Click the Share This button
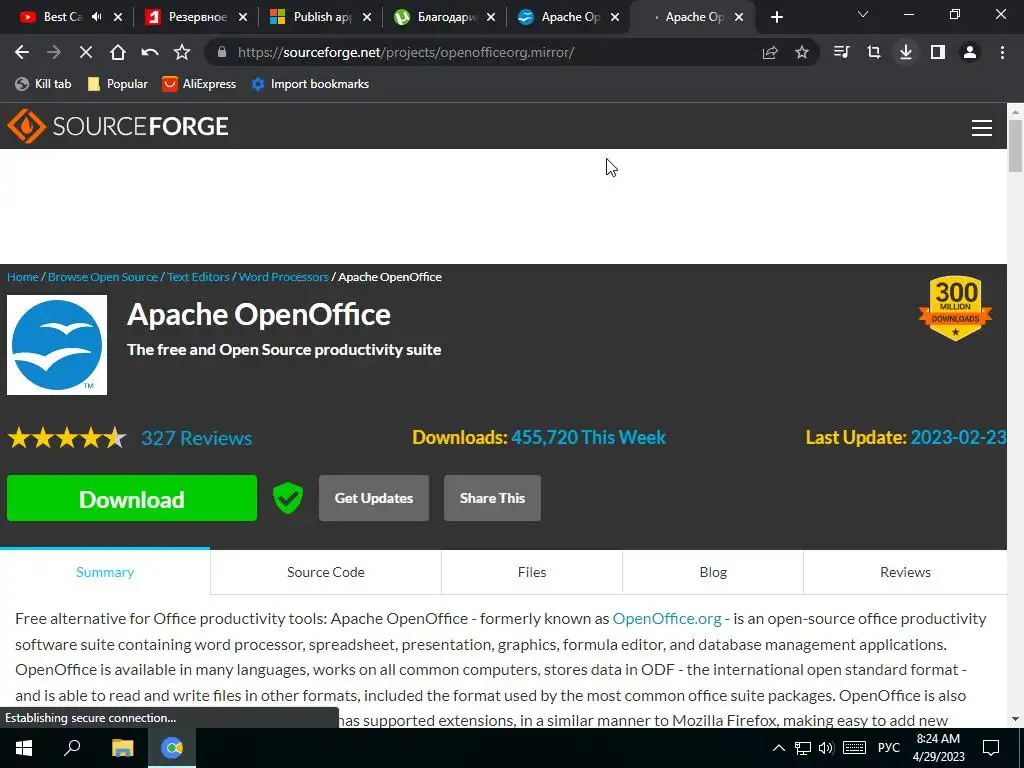The image size is (1024, 768). [x=492, y=498]
